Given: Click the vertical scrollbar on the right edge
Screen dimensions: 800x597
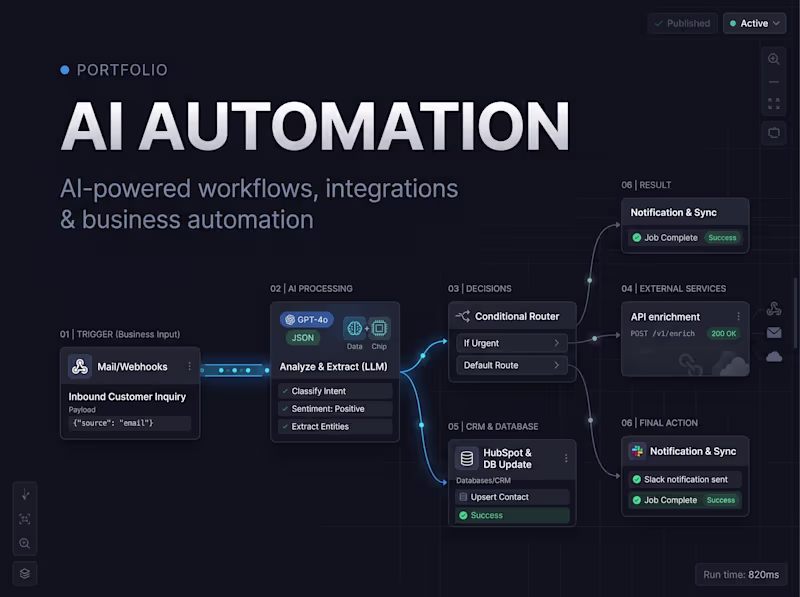Looking at the screenshot, I should pos(795,312).
